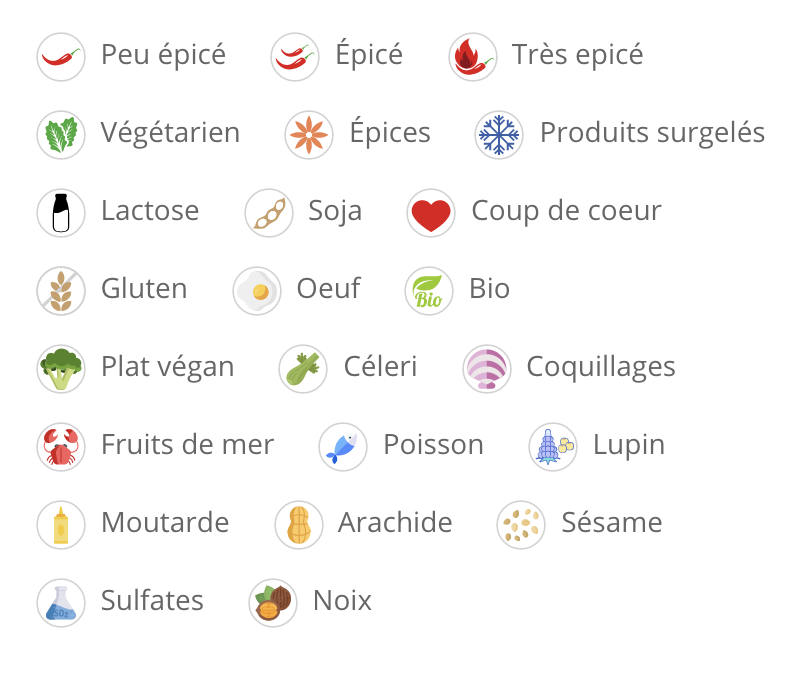The width and height of the screenshot is (806, 676).
Task: Click the leafy Végétarien icon
Action: coord(61,134)
